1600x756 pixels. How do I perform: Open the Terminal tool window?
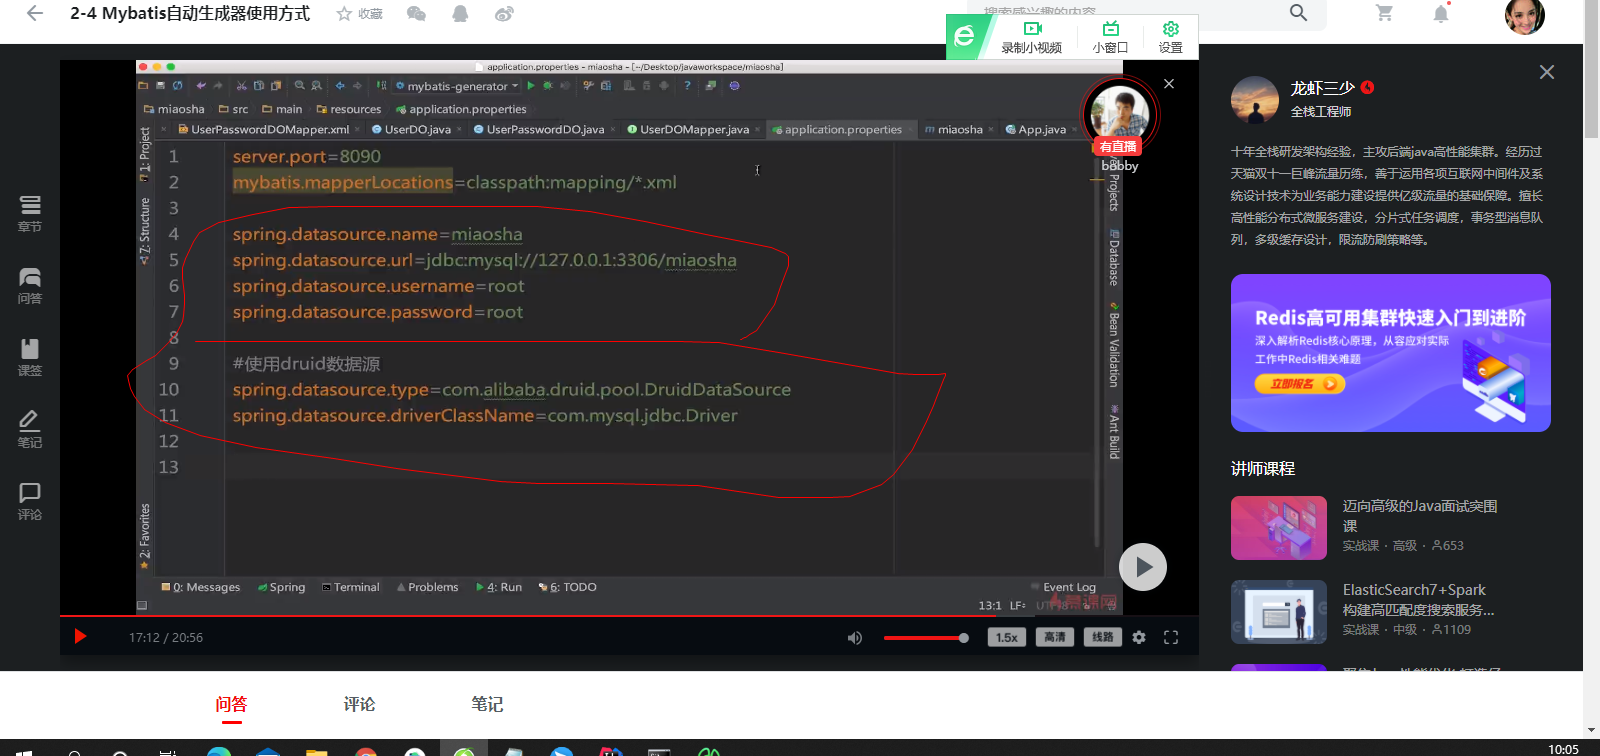[351, 587]
